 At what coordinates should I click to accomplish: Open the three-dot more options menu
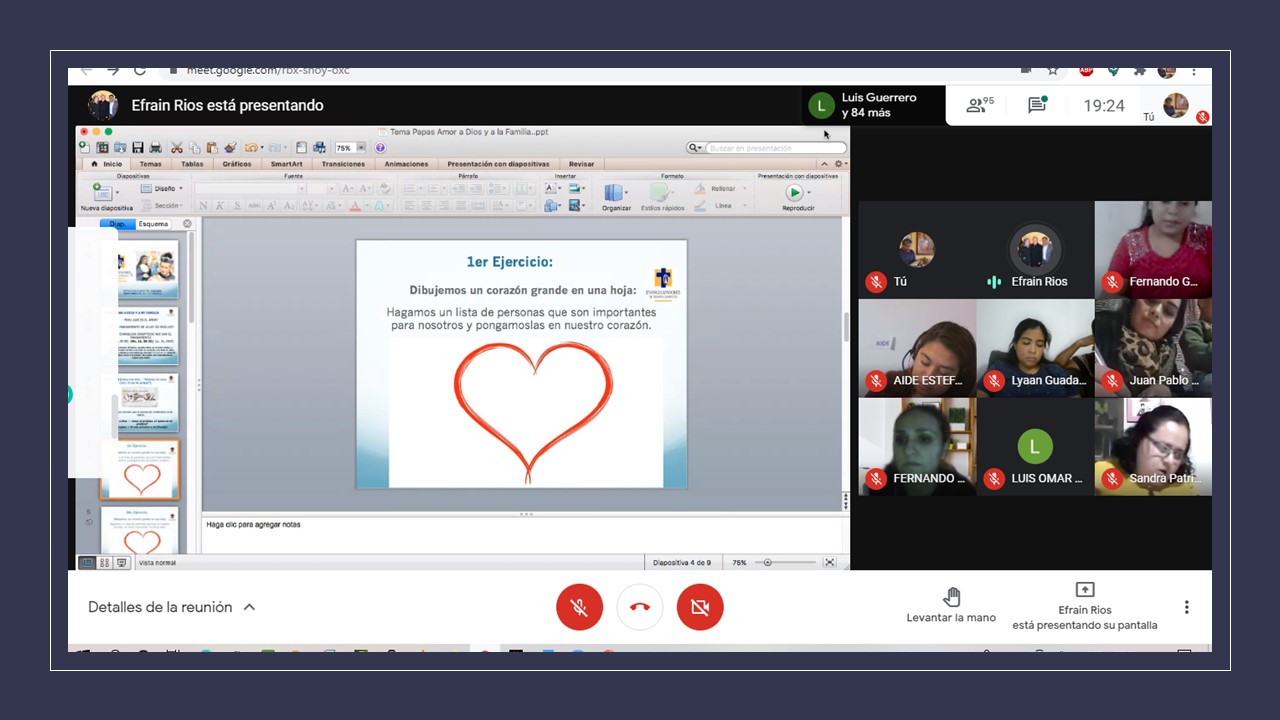coord(1186,607)
